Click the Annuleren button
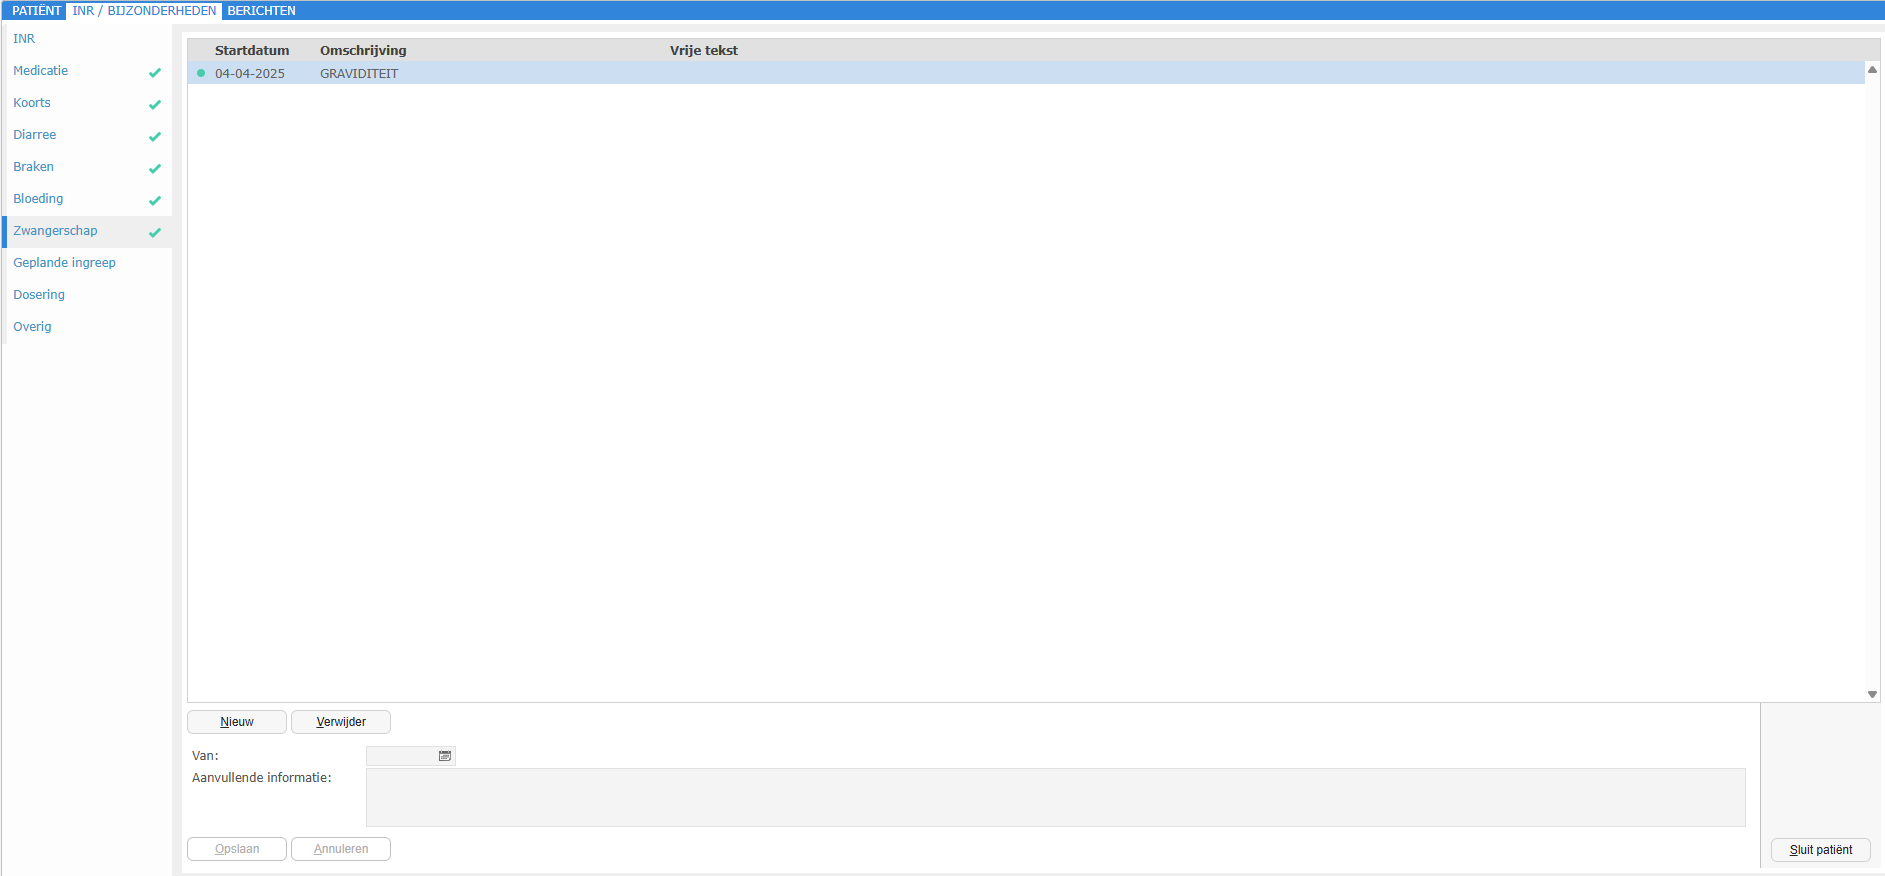This screenshot has height=876, width=1885. pyautogui.click(x=341, y=849)
